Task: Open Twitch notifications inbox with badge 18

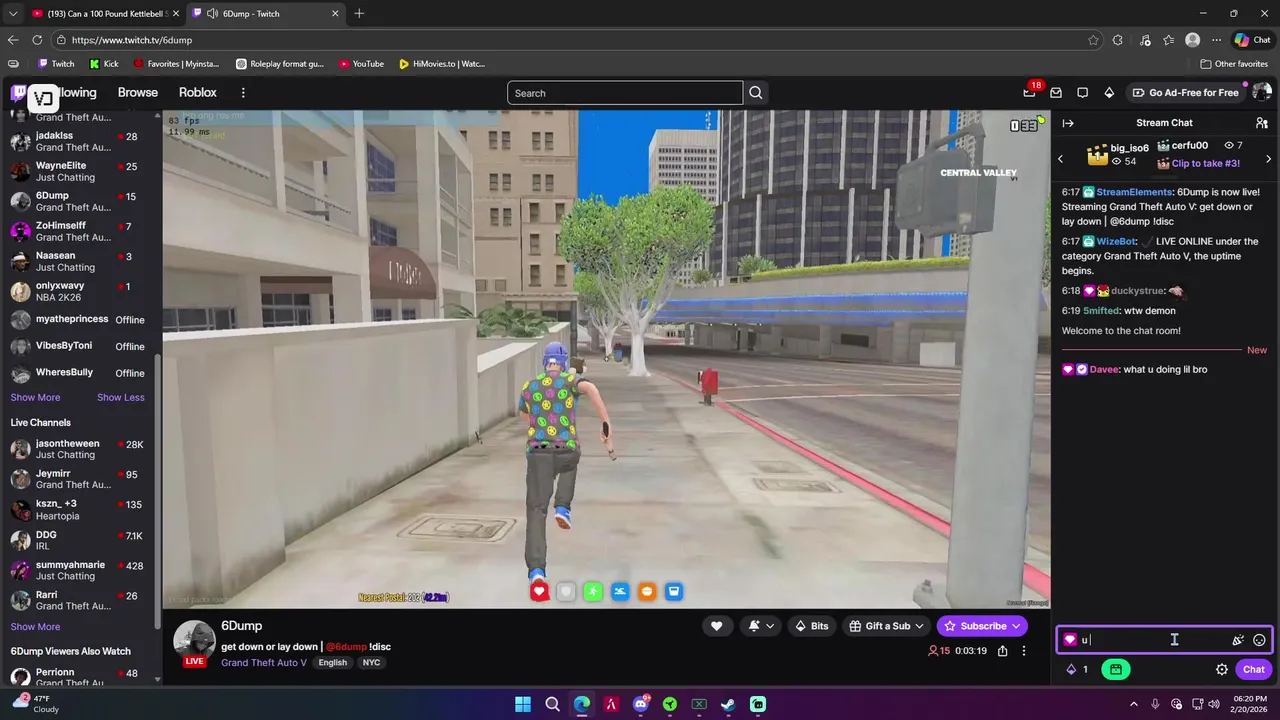Action: (x=1030, y=92)
